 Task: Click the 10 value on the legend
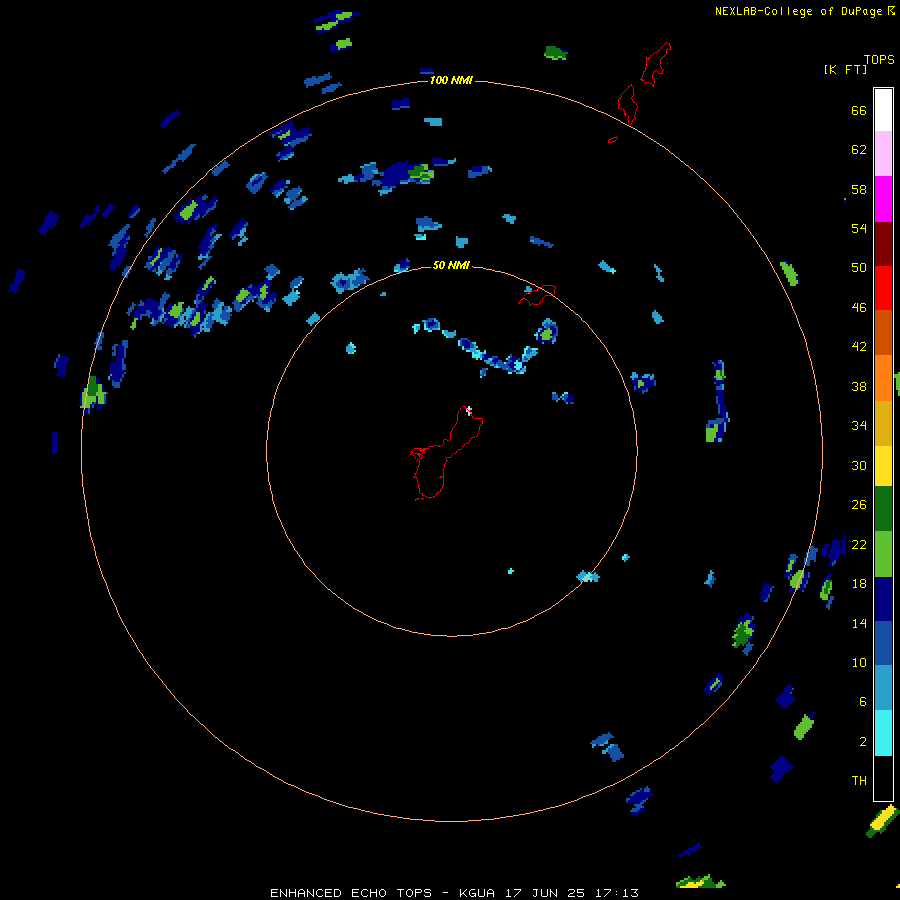click(859, 663)
